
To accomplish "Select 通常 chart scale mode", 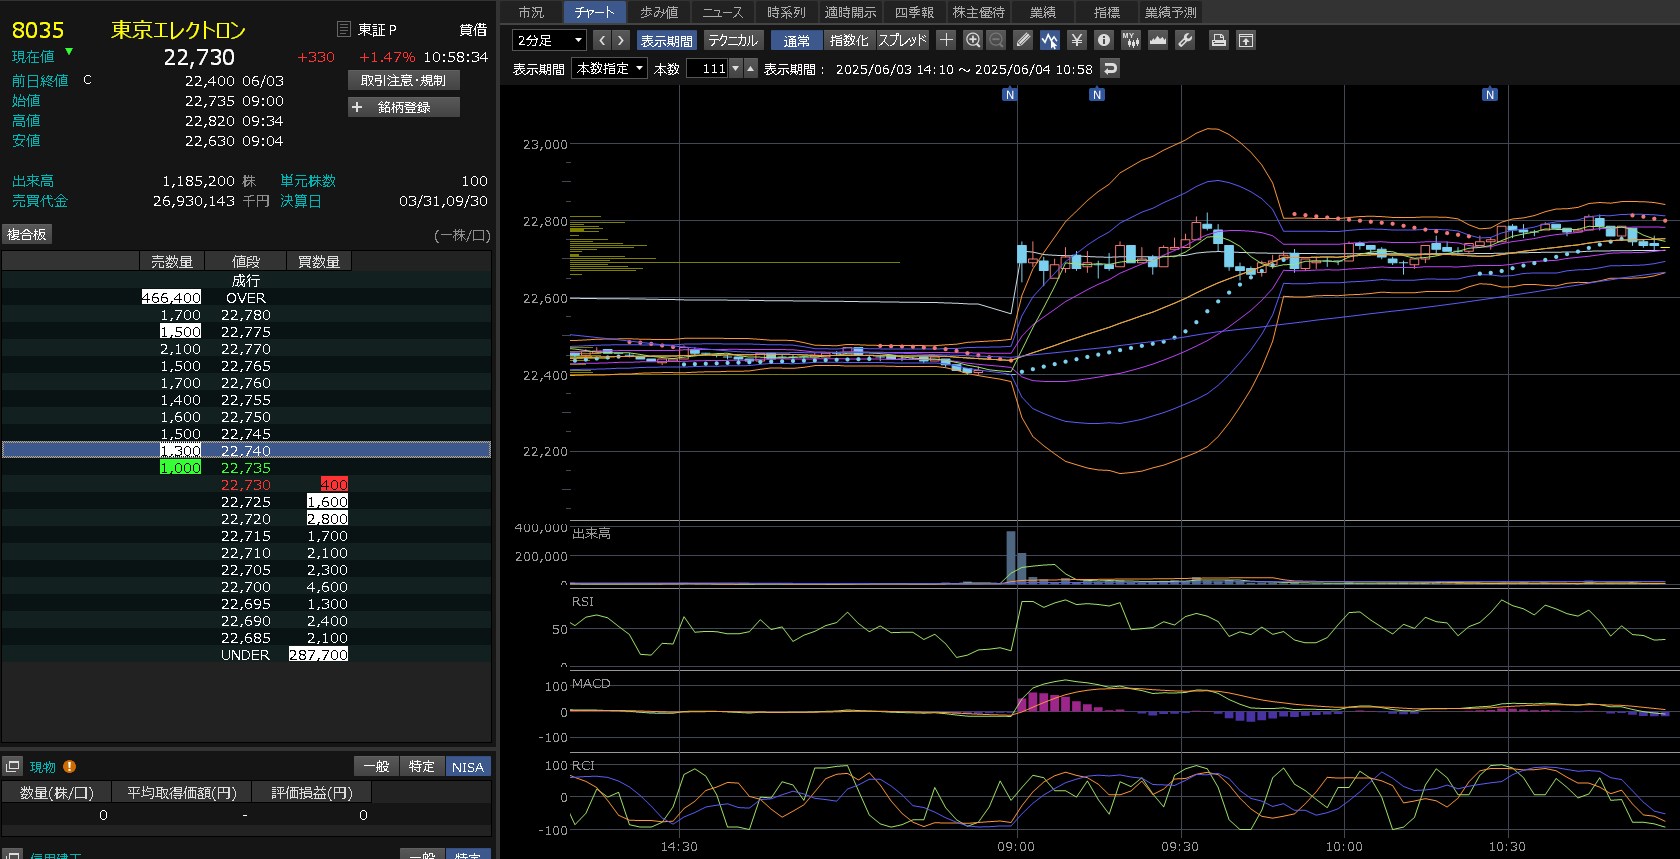I will (797, 40).
